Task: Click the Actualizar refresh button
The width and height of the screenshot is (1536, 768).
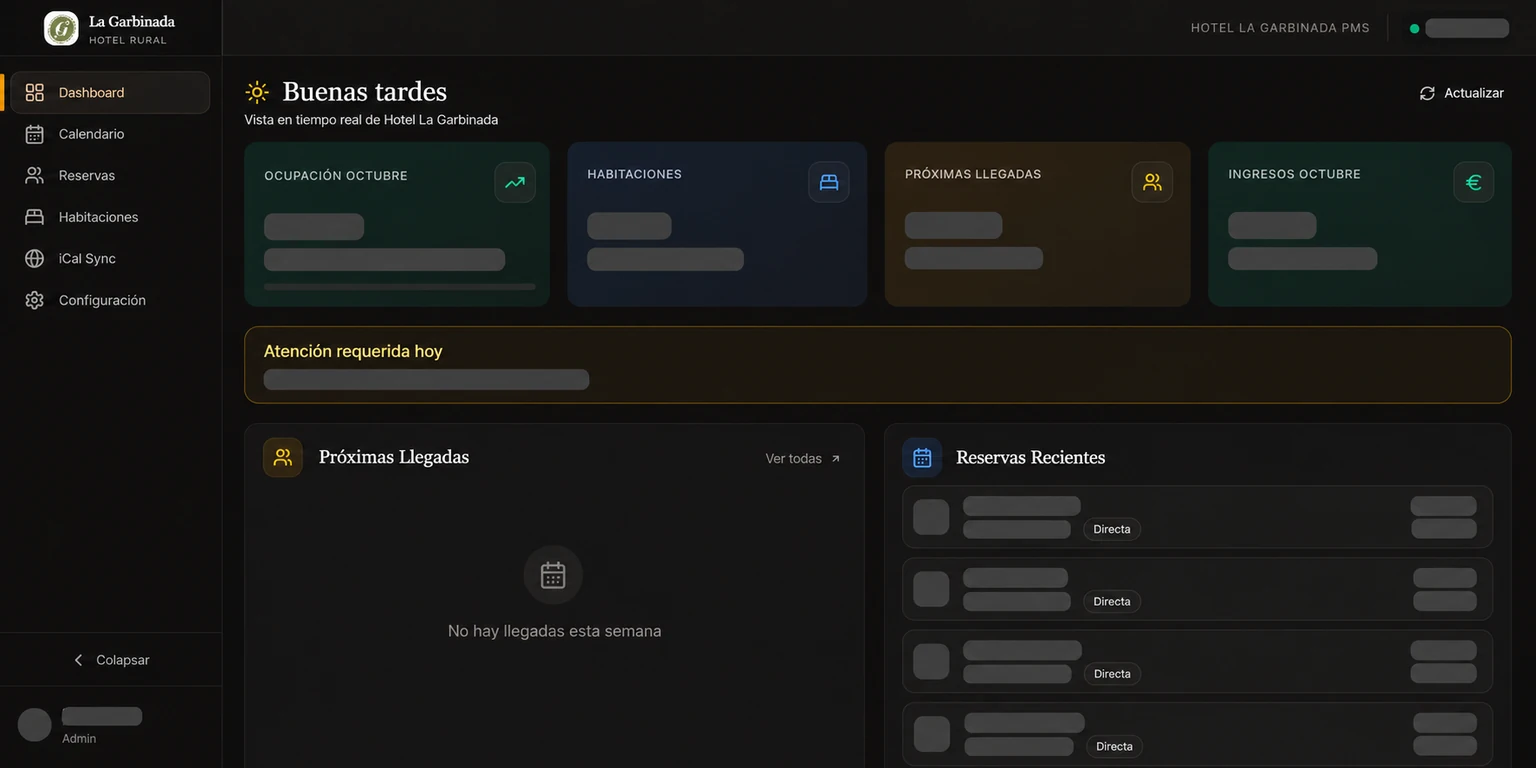Action: pos(1461,93)
